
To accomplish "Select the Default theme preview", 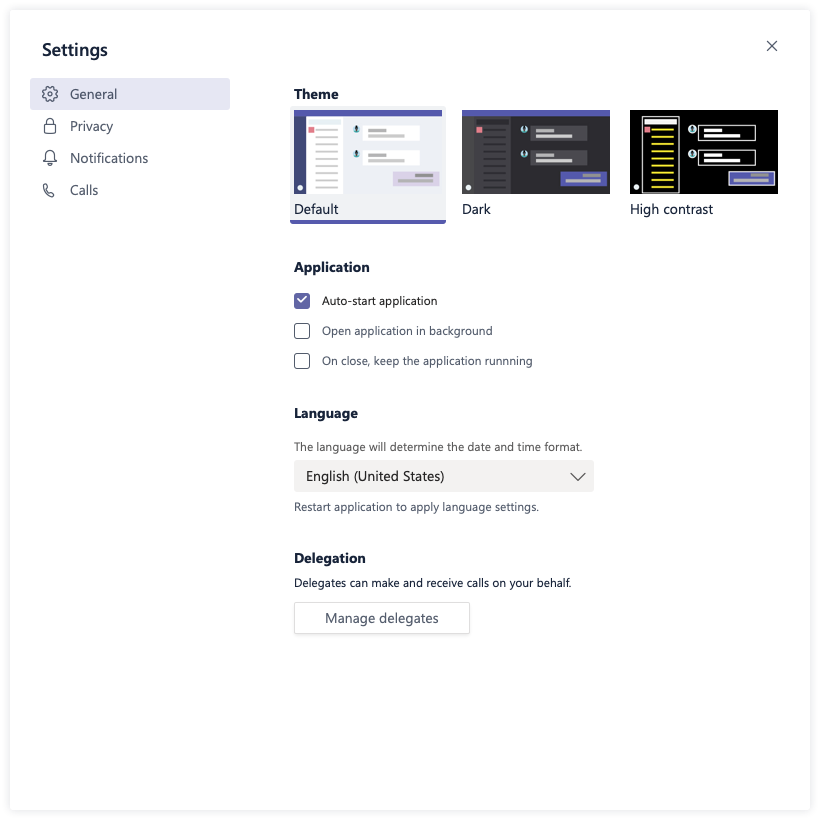I will (367, 151).
